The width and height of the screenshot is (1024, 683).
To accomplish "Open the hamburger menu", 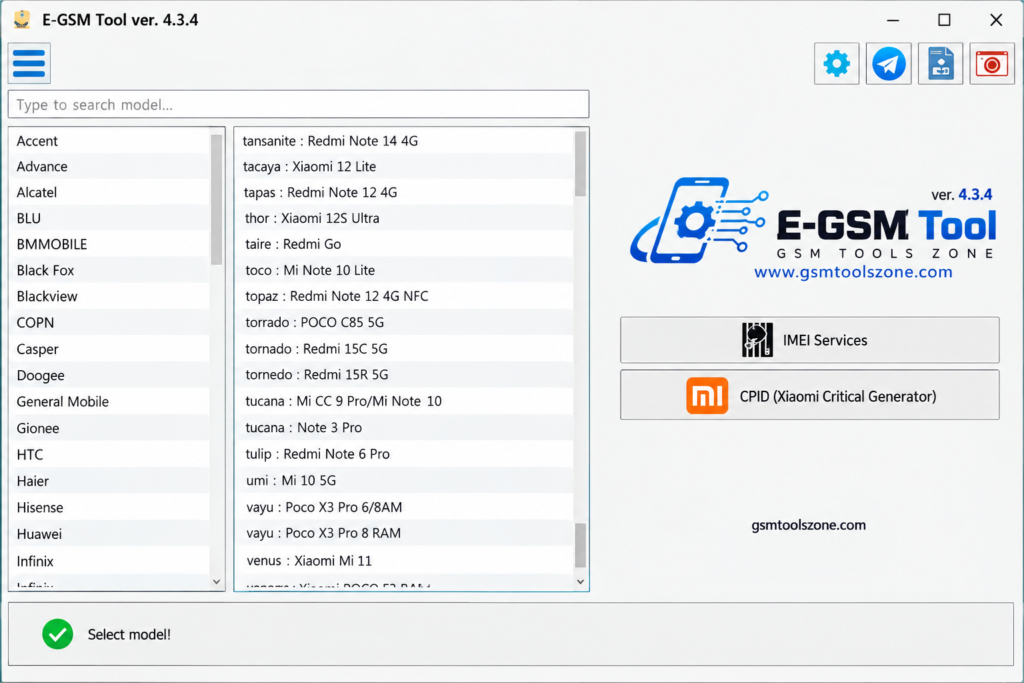I will (x=29, y=63).
